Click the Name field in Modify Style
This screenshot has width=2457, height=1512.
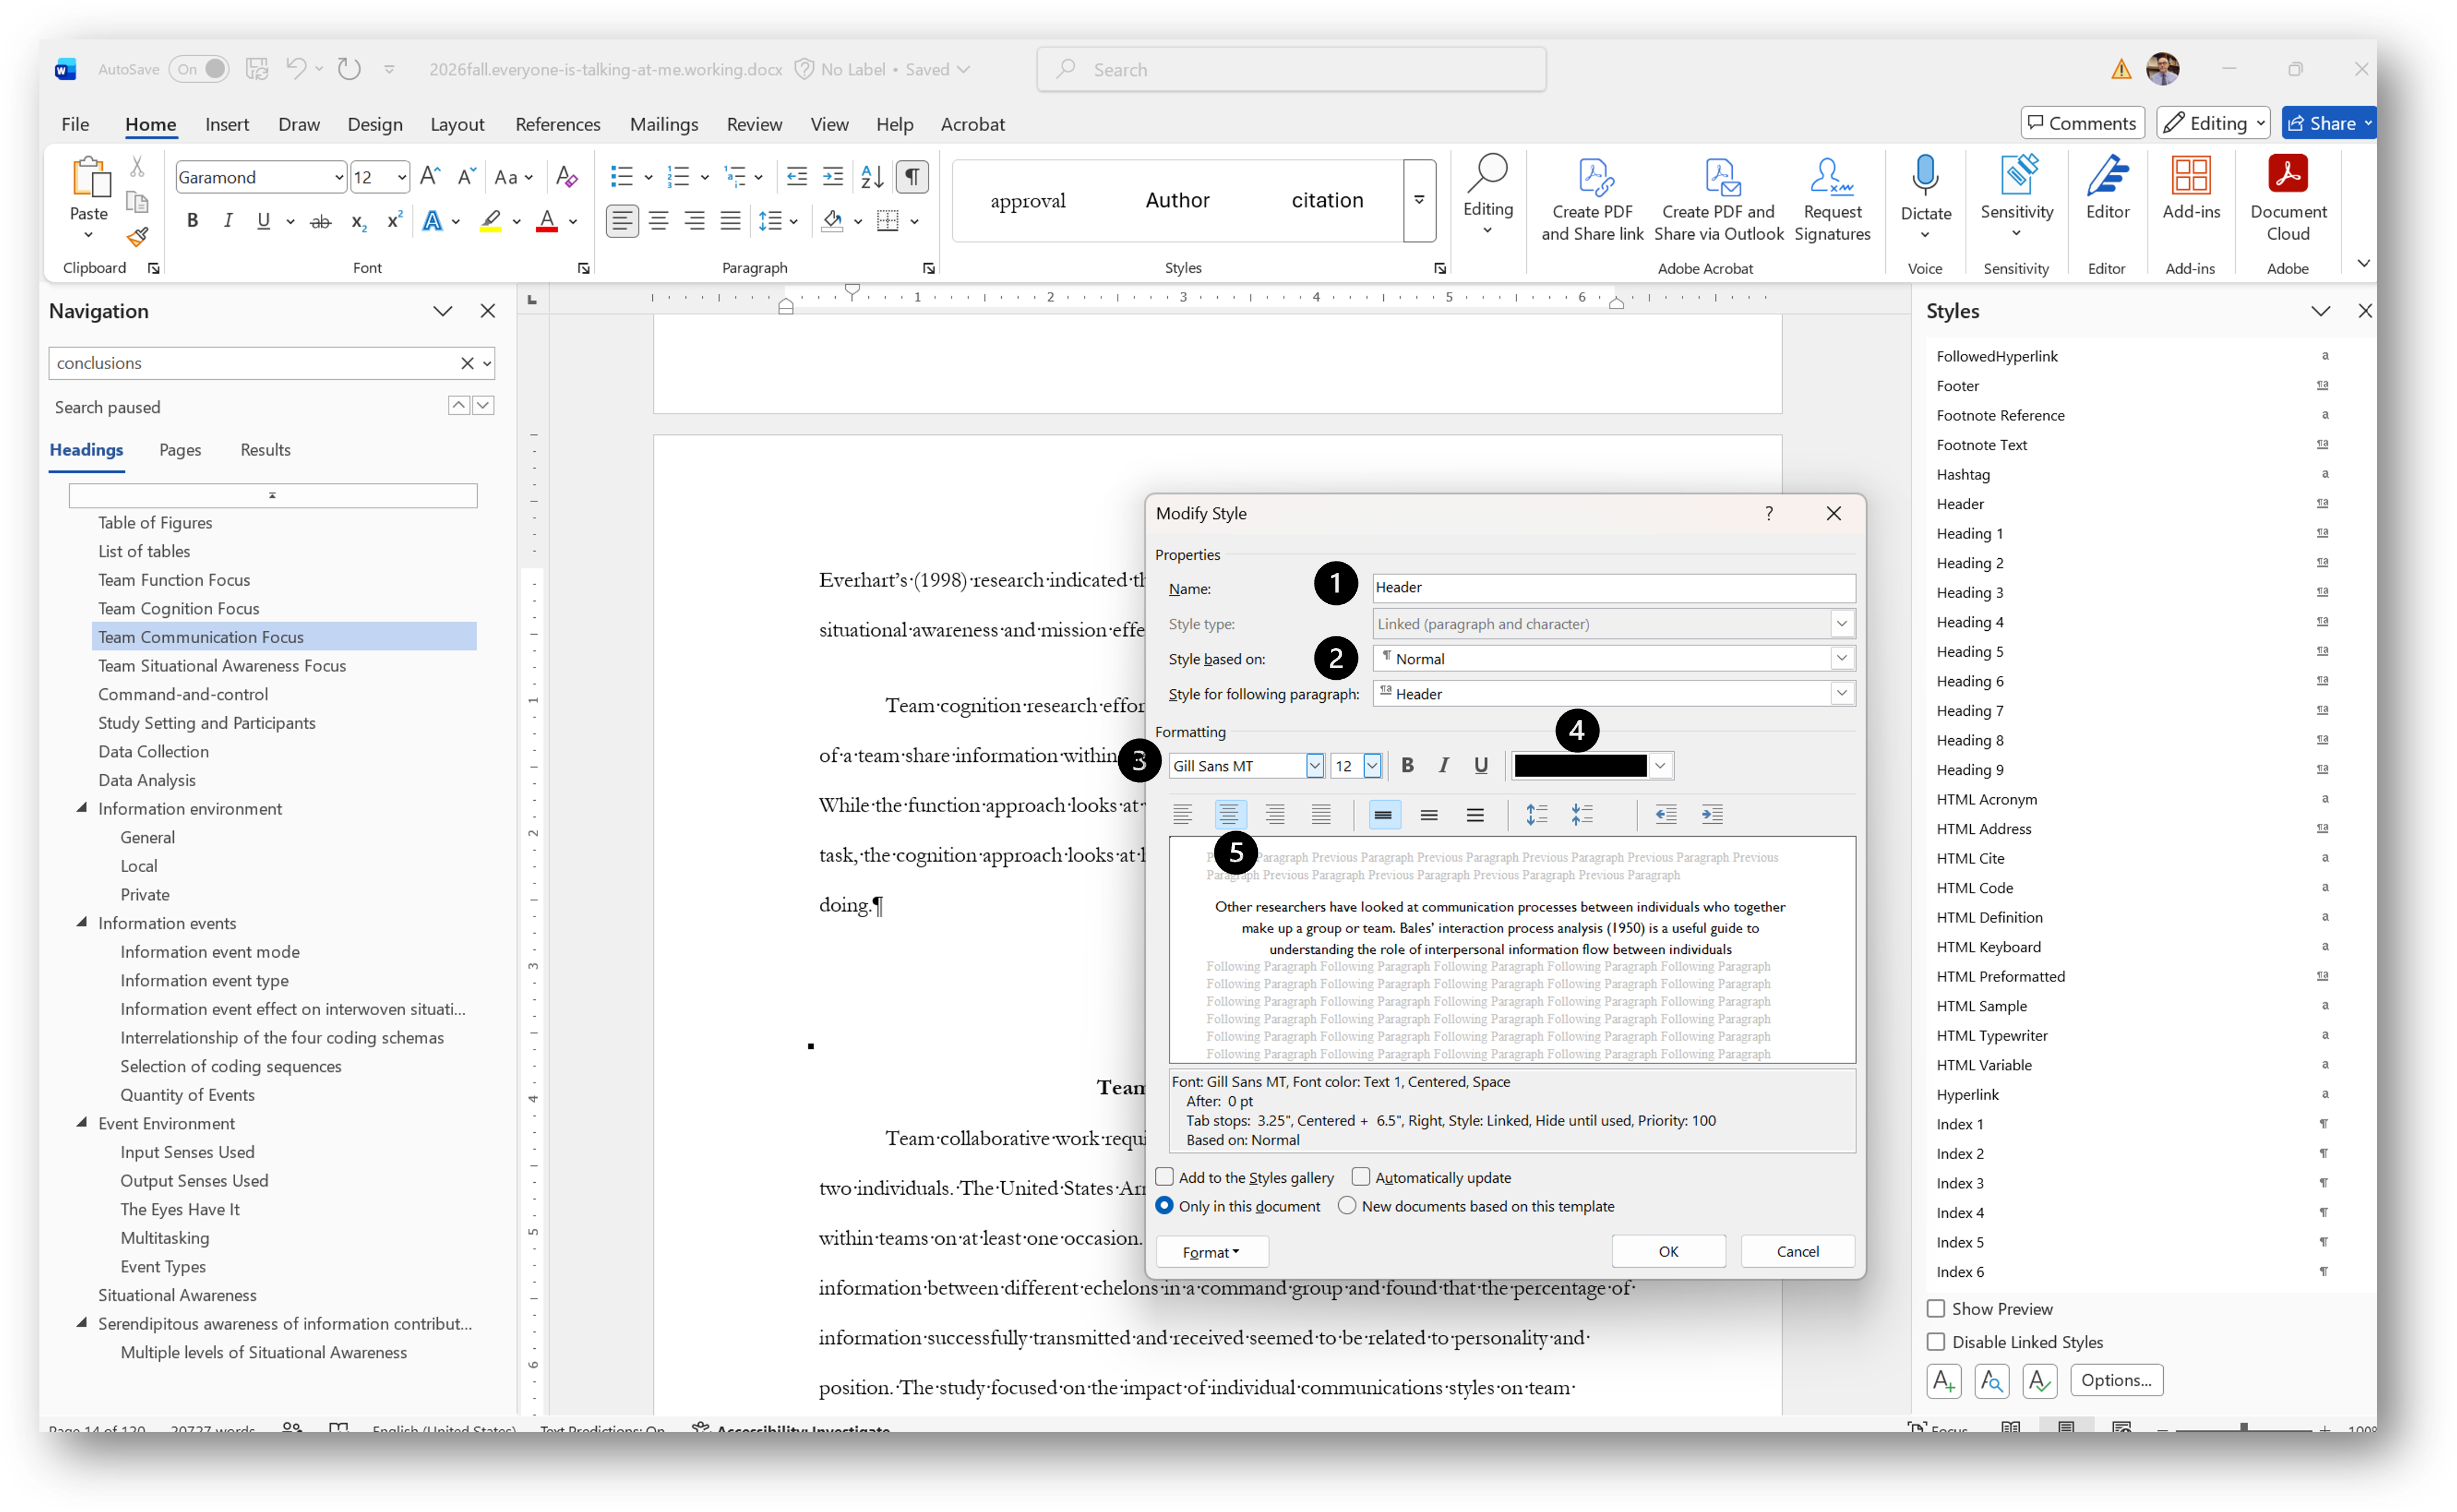click(x=1613, y=587)
